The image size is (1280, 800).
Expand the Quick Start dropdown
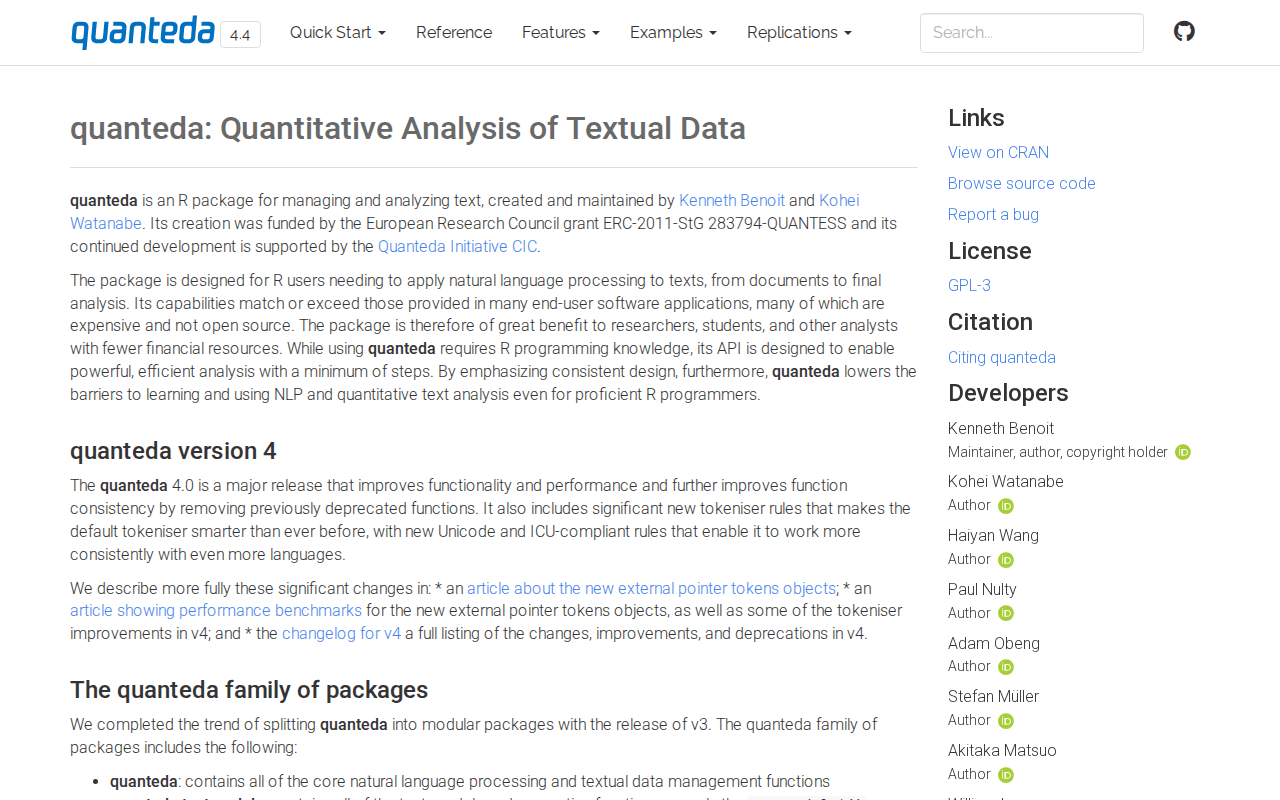click(338, 32)
